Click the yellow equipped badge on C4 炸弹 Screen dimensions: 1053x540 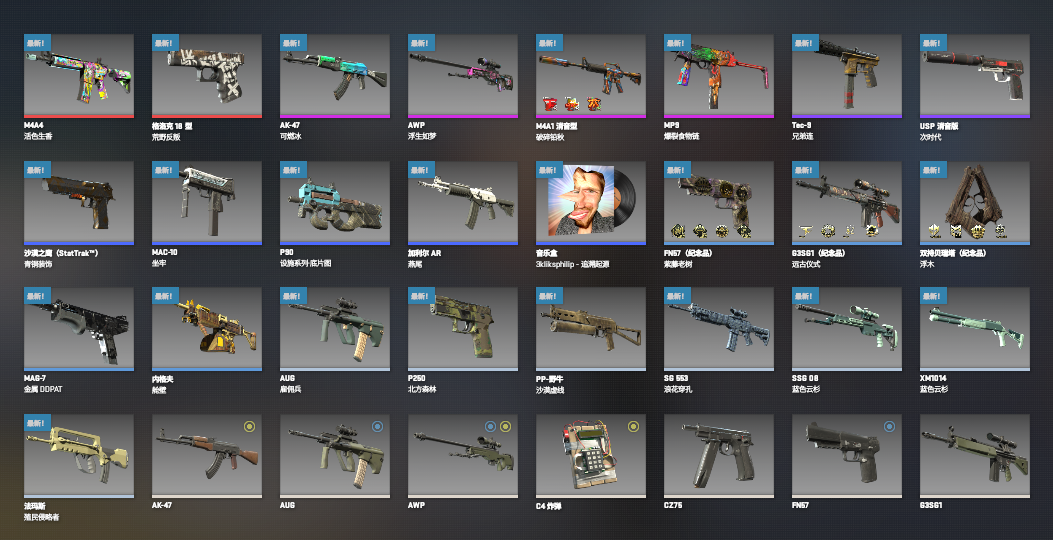[x=633, y=426]
